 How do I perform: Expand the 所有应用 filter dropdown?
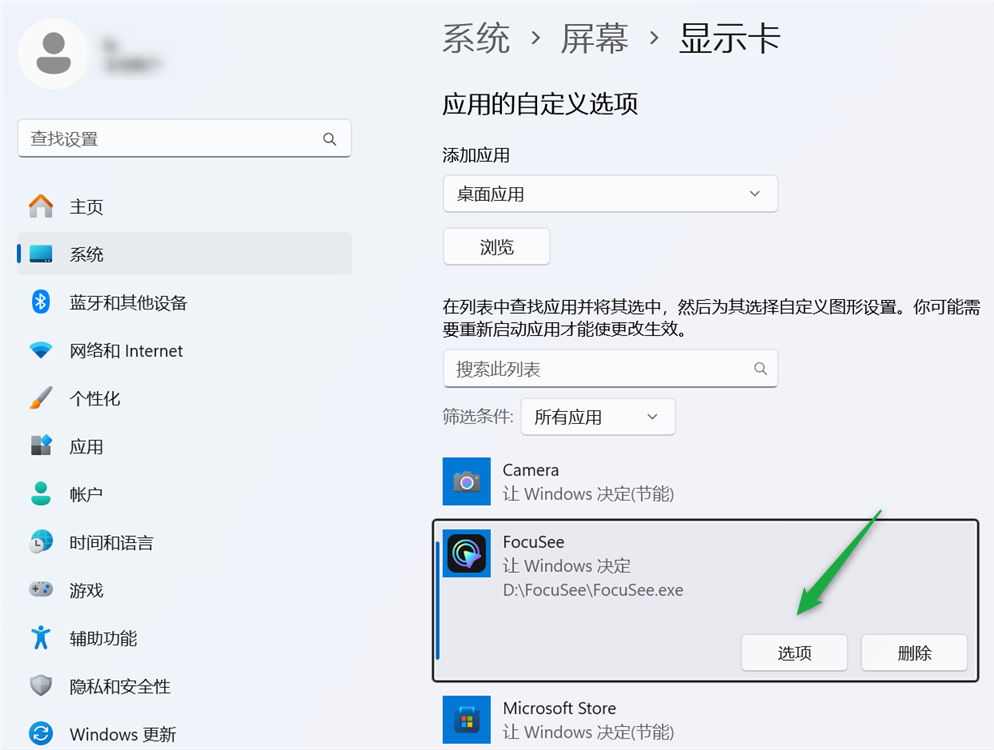click(598, 417)
